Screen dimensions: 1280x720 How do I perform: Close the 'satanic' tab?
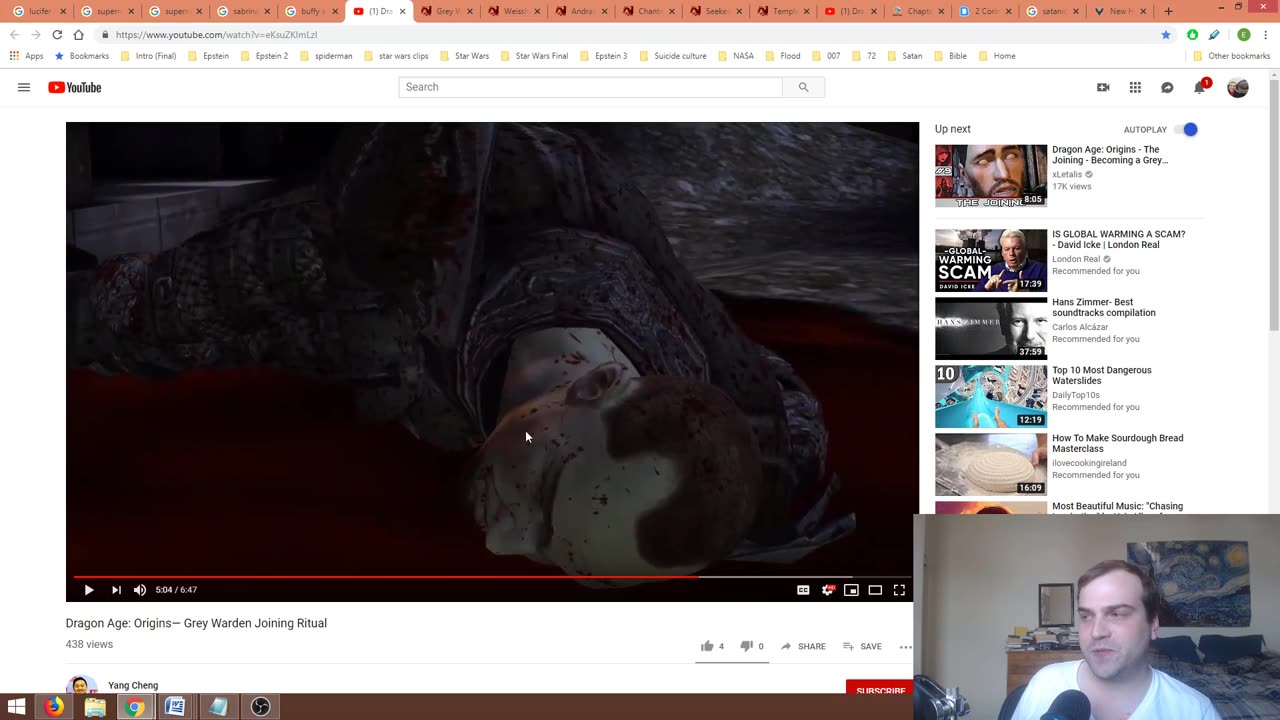(1076, 11)
